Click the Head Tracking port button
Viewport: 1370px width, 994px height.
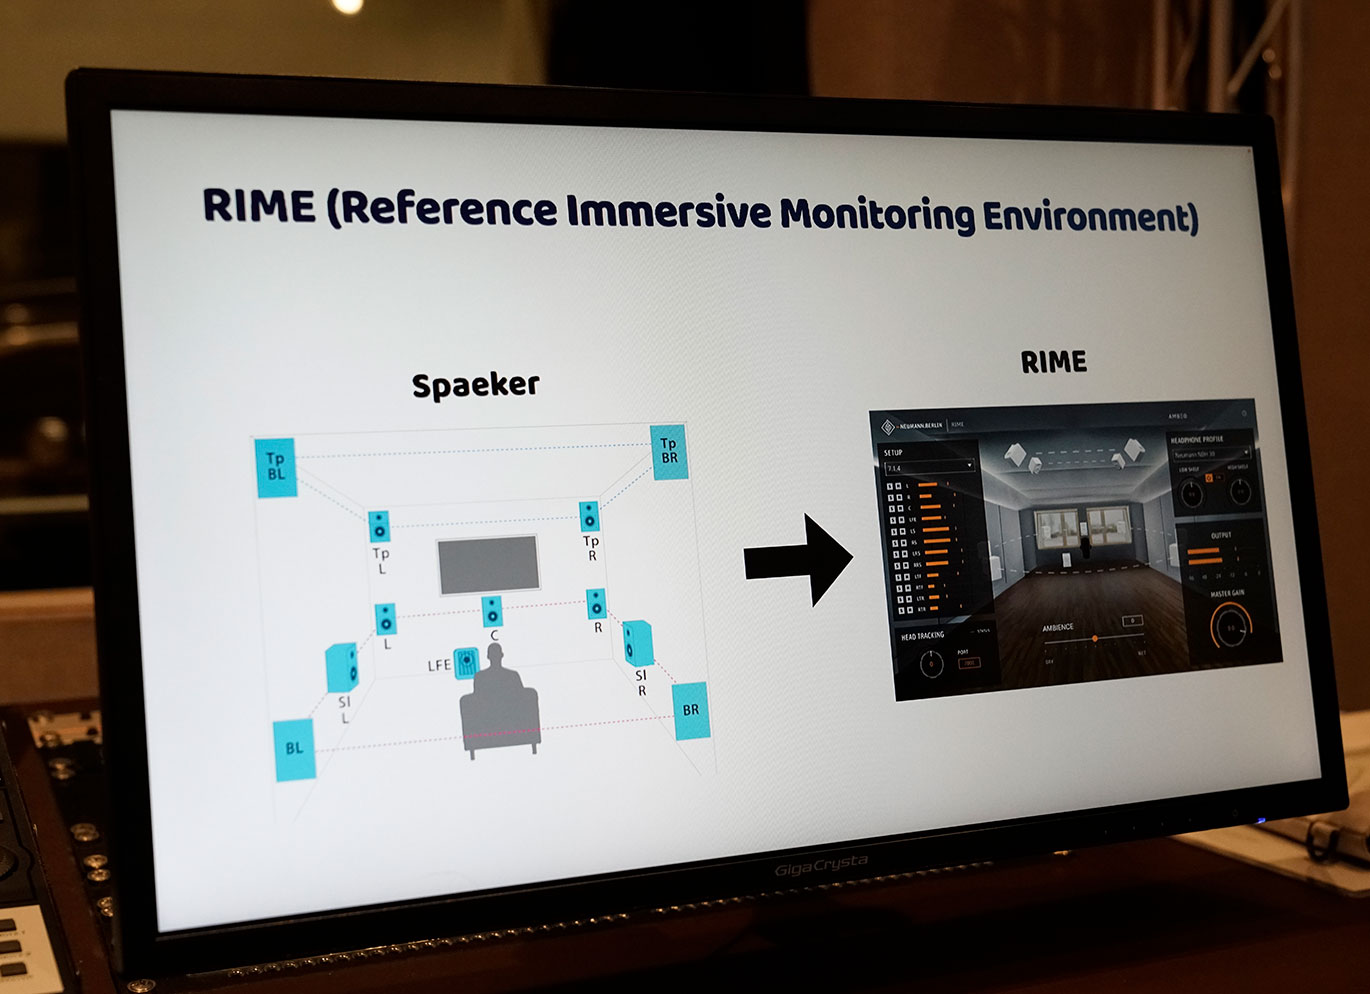click(968, 663)
